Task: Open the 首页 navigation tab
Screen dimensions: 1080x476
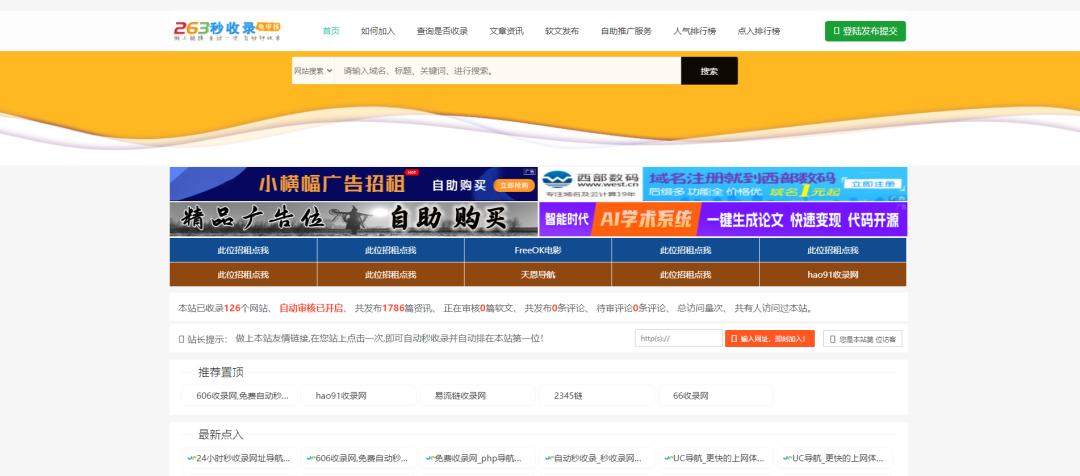Action: coord(331,31)
